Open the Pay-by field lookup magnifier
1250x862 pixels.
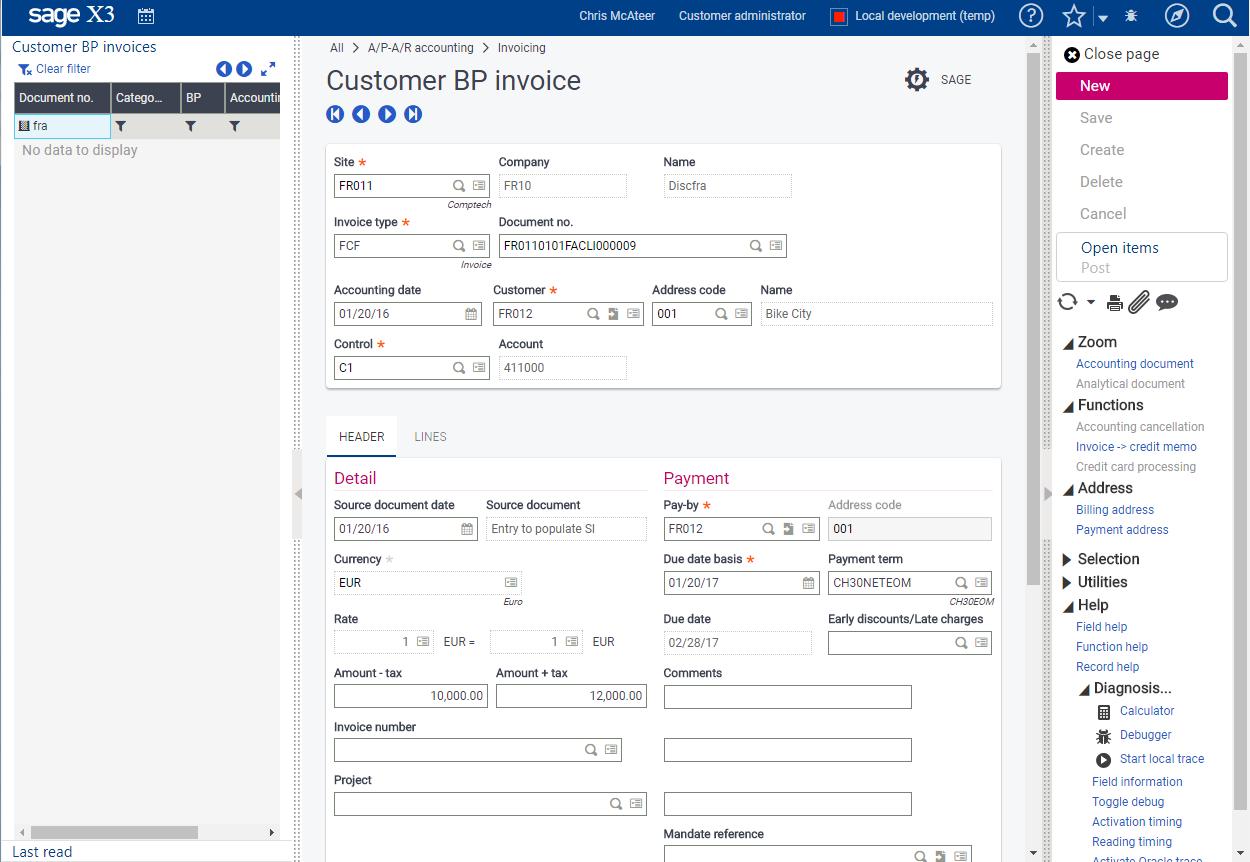point(769,529)
